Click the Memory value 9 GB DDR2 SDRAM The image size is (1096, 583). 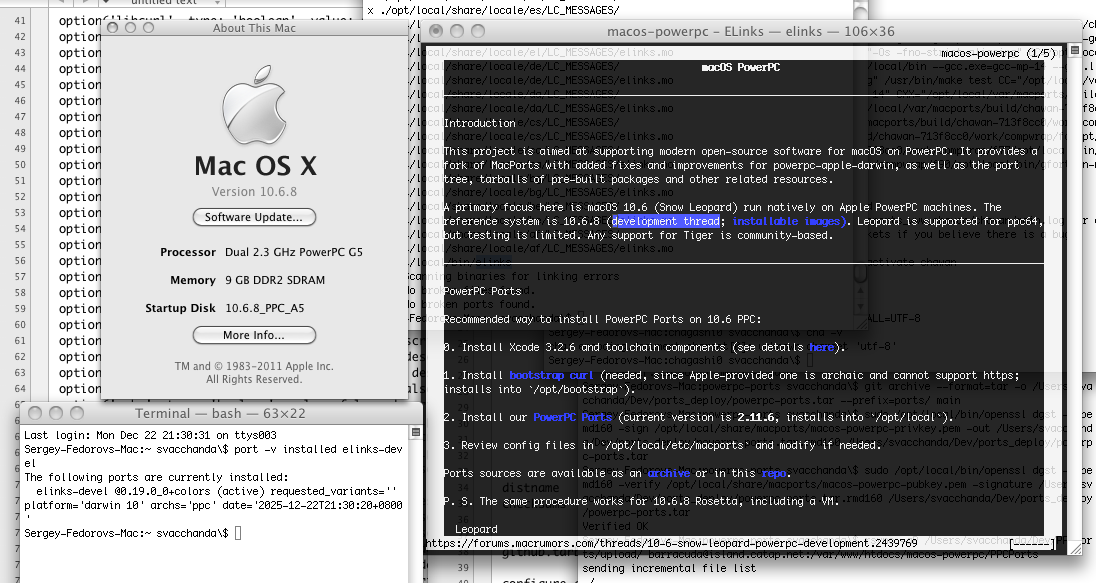[x=275, y=280]
